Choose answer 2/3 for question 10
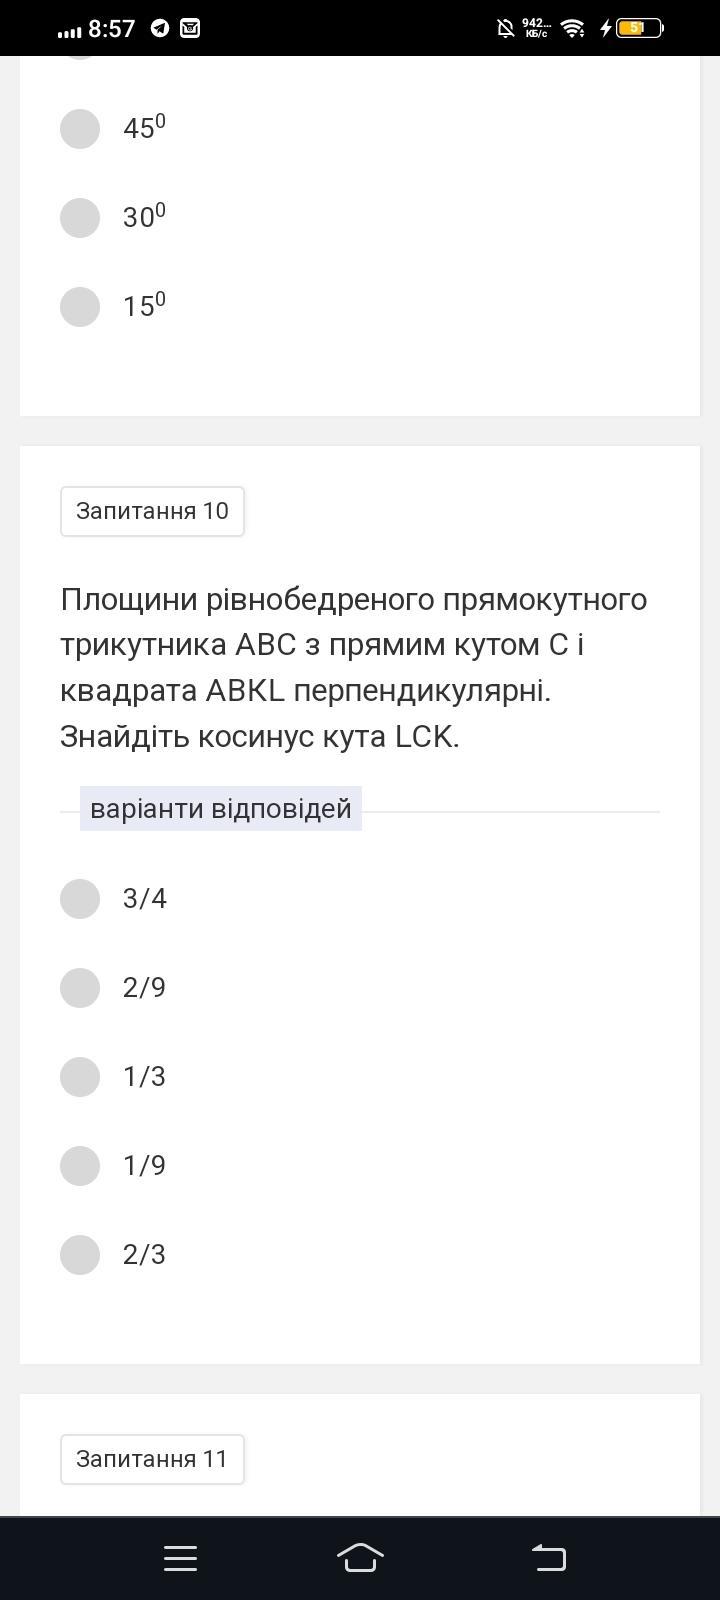This screenshot has width=720, height=1600. click(80, 1255)
